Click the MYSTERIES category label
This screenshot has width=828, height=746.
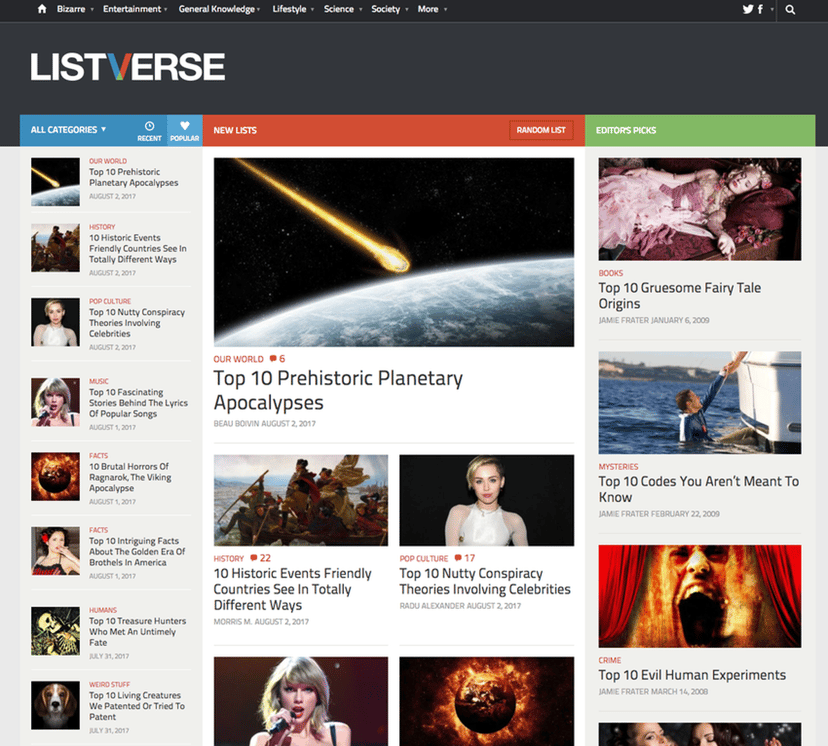(618, 467)
